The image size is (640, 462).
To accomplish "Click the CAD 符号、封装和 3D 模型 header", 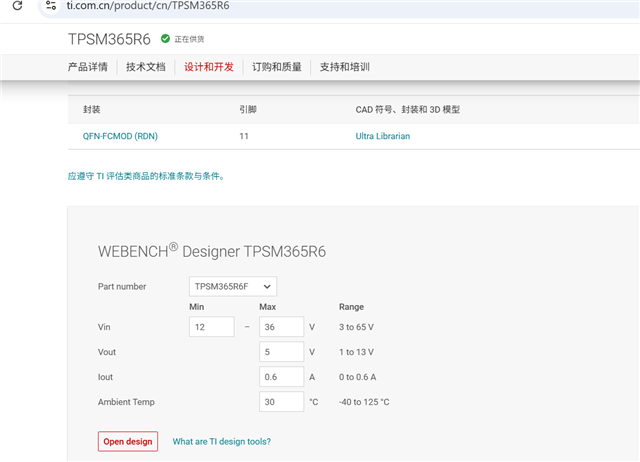I will 407,109.
